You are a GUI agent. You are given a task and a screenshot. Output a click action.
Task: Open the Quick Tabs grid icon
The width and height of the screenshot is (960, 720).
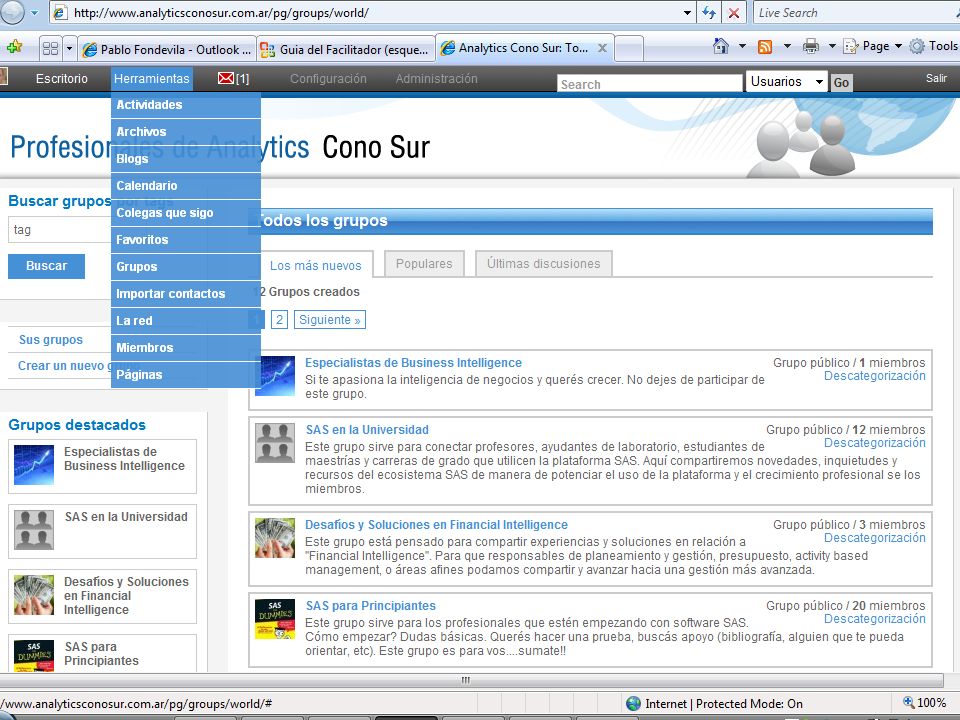point(51,48)
